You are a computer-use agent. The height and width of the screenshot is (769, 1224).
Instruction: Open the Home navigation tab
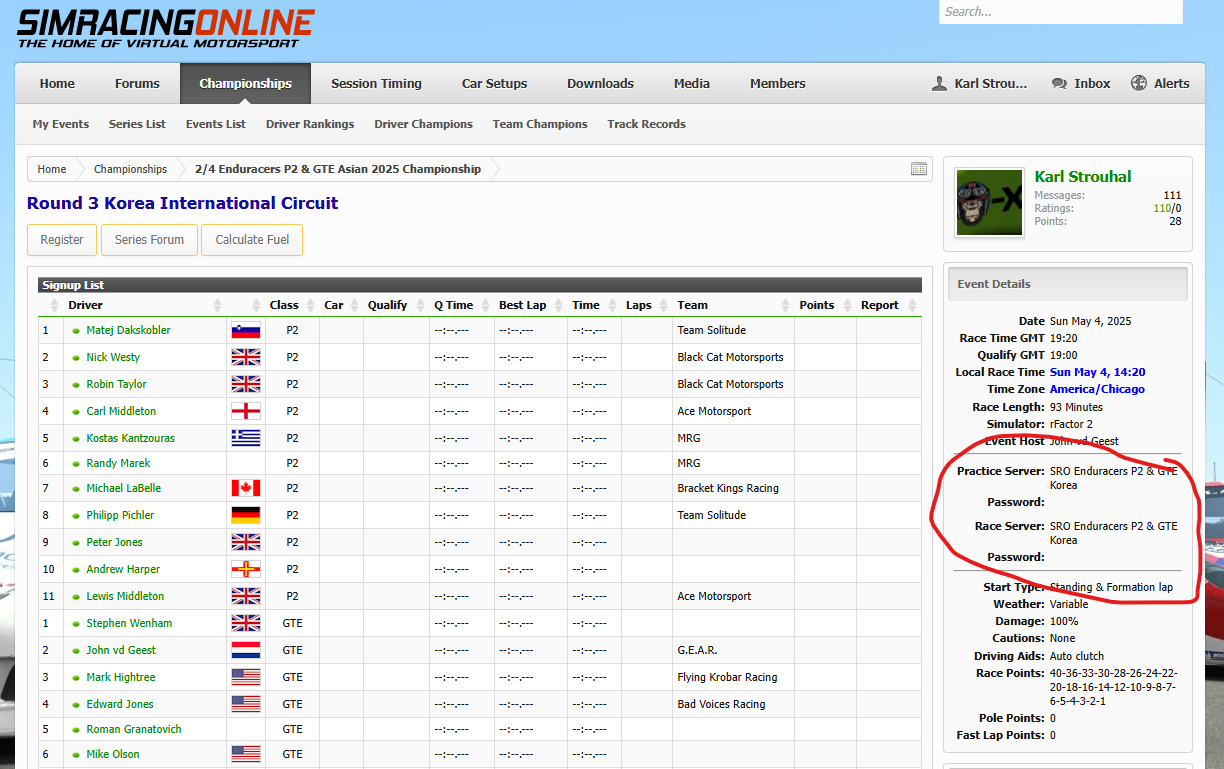click(57, 84)
